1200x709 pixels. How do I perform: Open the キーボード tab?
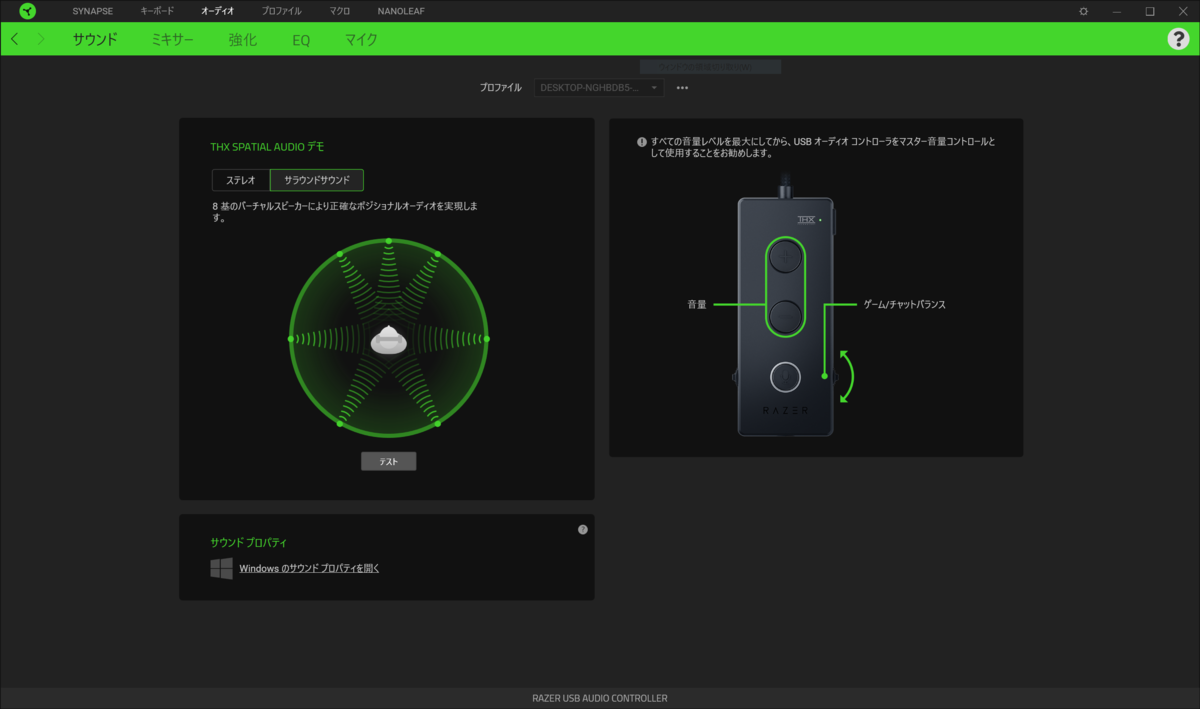click(157, 11)
